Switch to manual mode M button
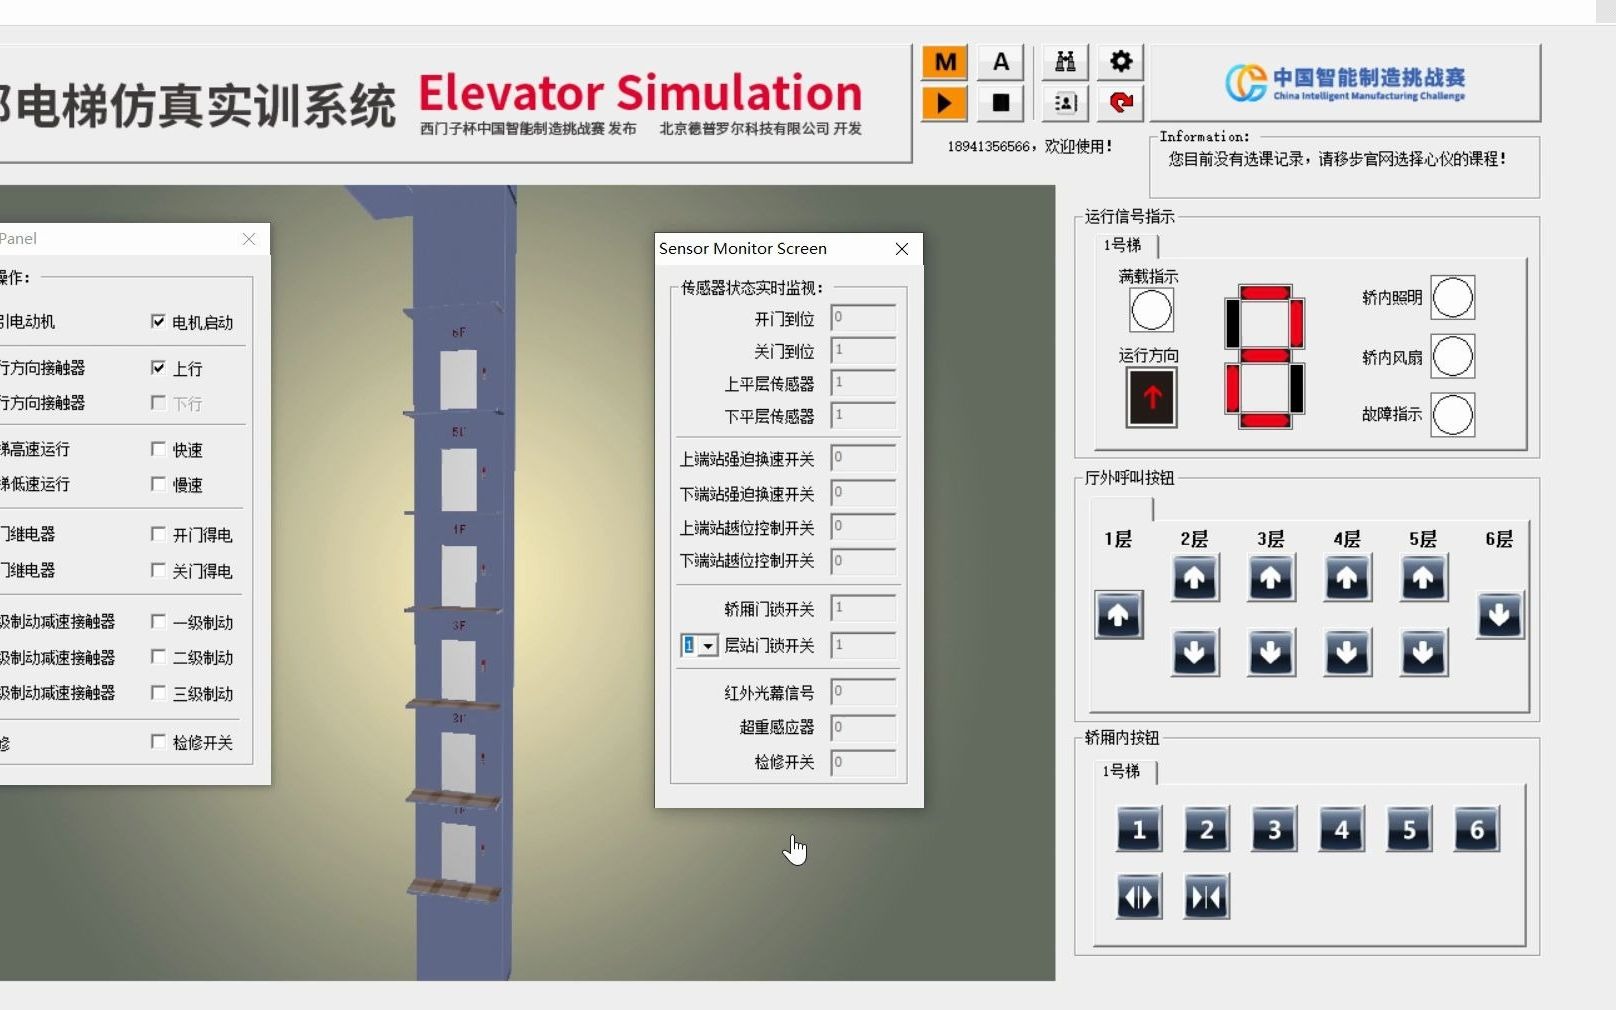Viewport: 1616px width, 1010px height. click(x=945, y=62)
